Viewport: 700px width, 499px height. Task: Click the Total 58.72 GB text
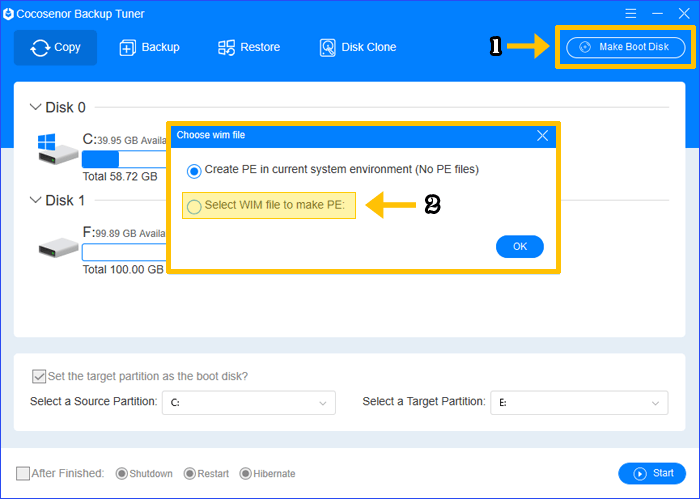click(120, 176)
